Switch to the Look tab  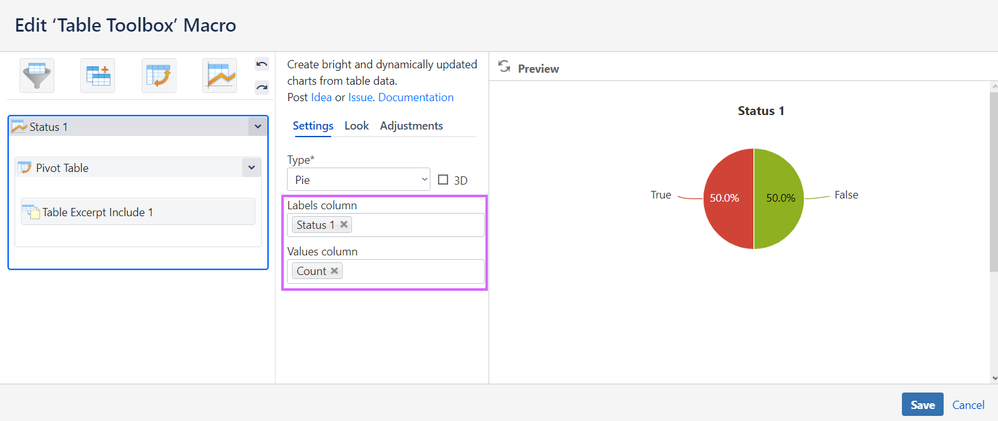tap(356, 125)
